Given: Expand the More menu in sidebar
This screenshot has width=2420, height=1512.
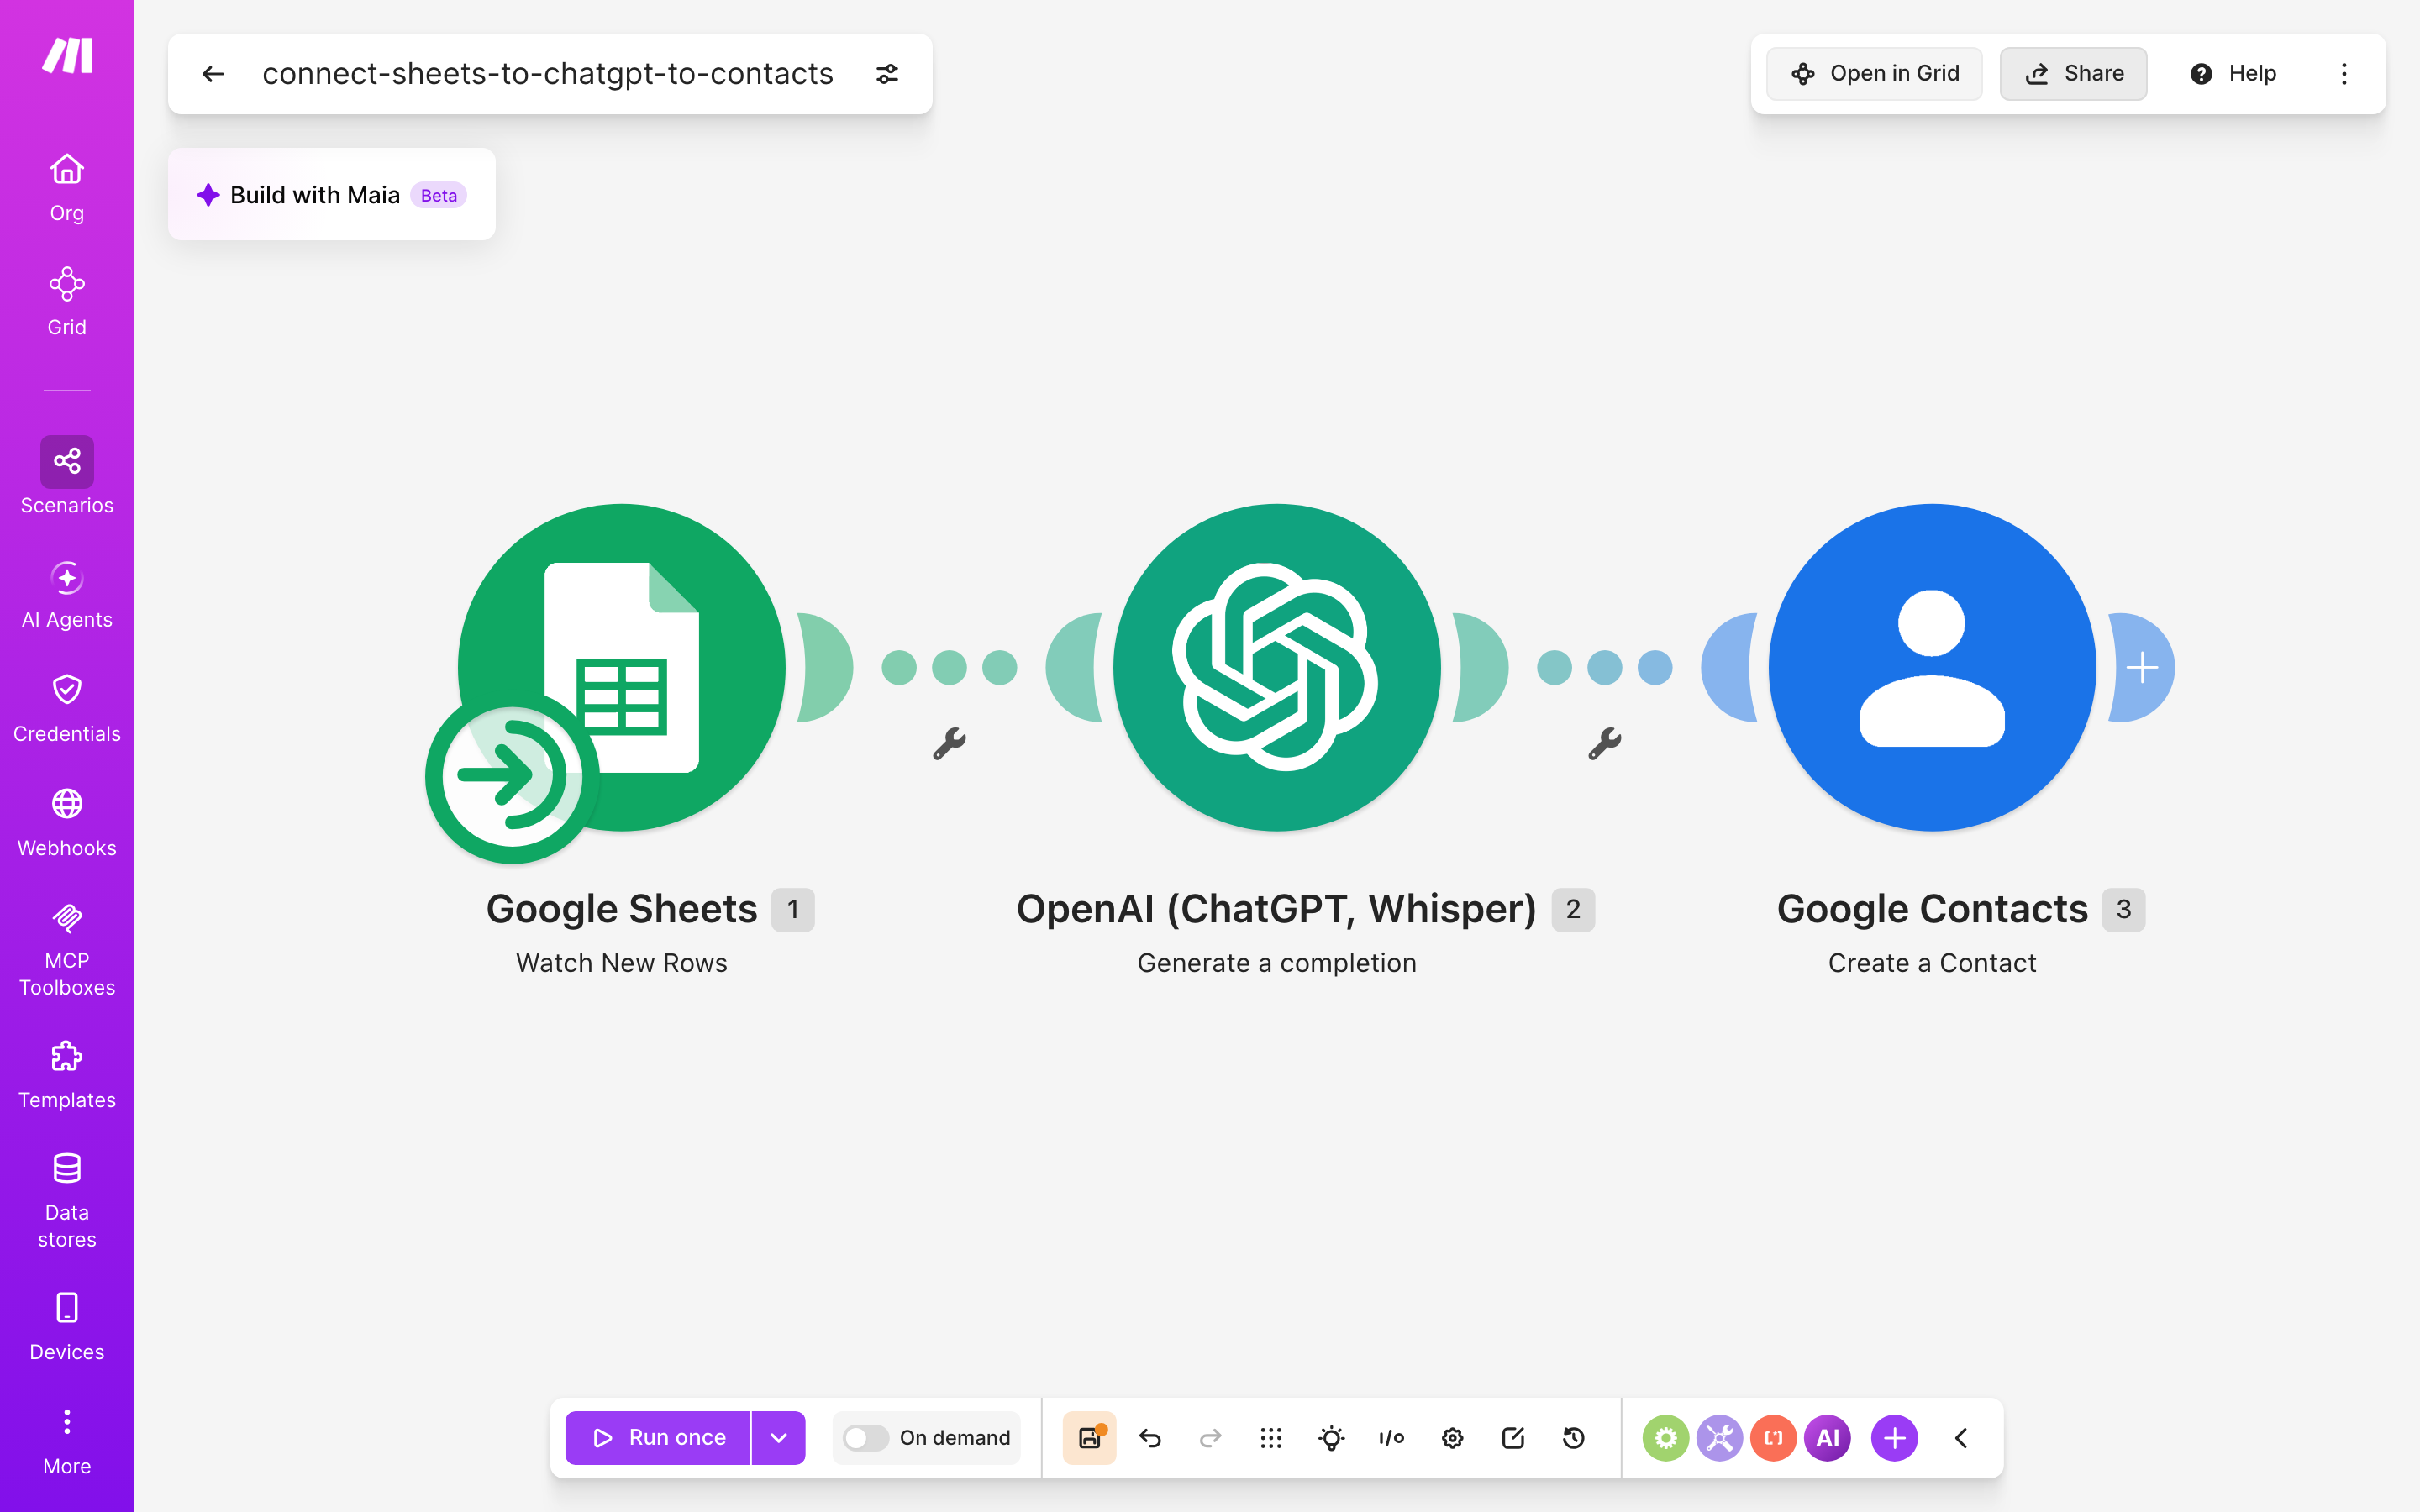Looking at the screenshot, I should coord(67,1442).
